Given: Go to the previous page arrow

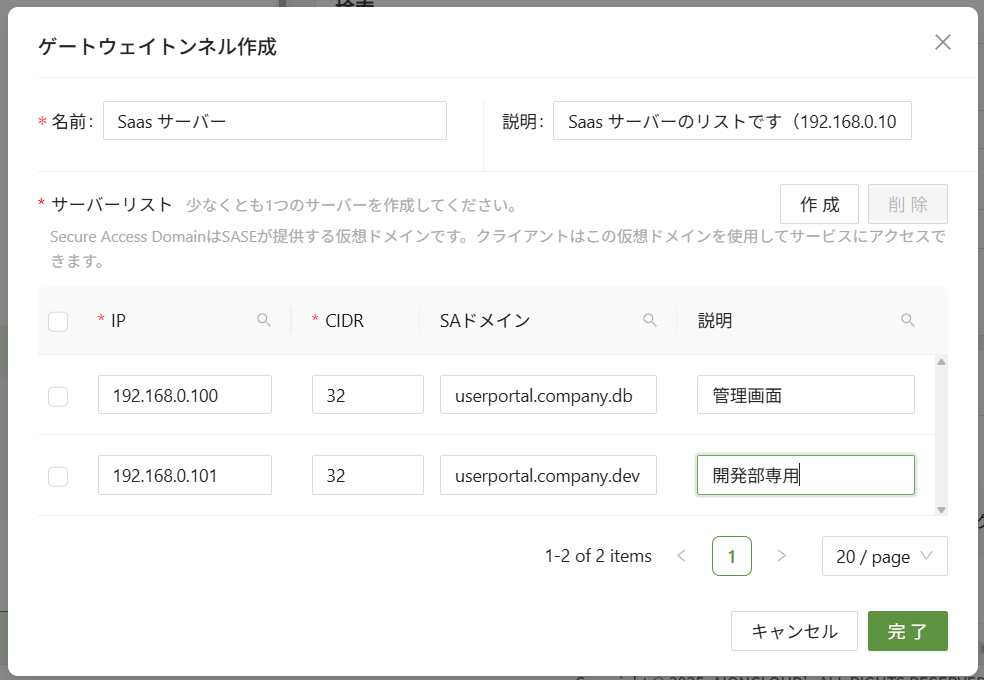Looking at the screenshot, I should [x=682, y=556].
